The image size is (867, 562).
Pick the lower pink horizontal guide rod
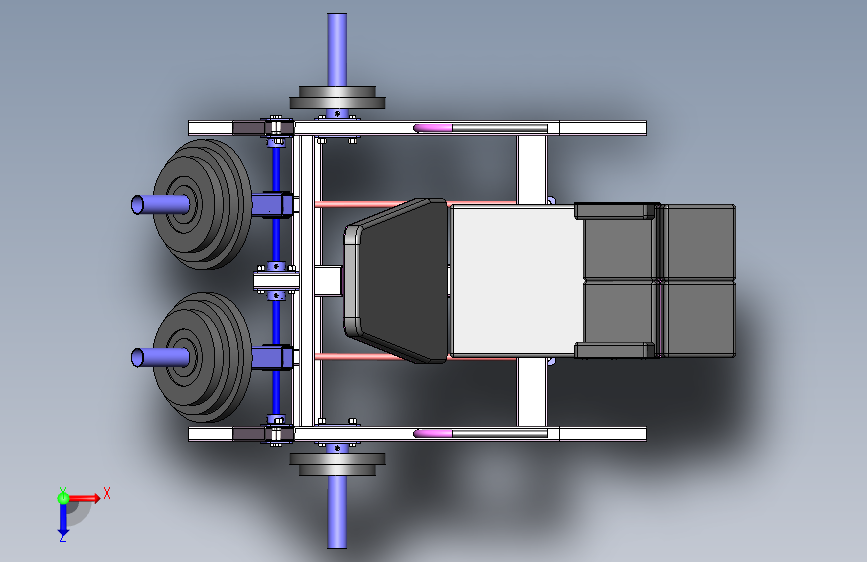[x=361, y=357]
